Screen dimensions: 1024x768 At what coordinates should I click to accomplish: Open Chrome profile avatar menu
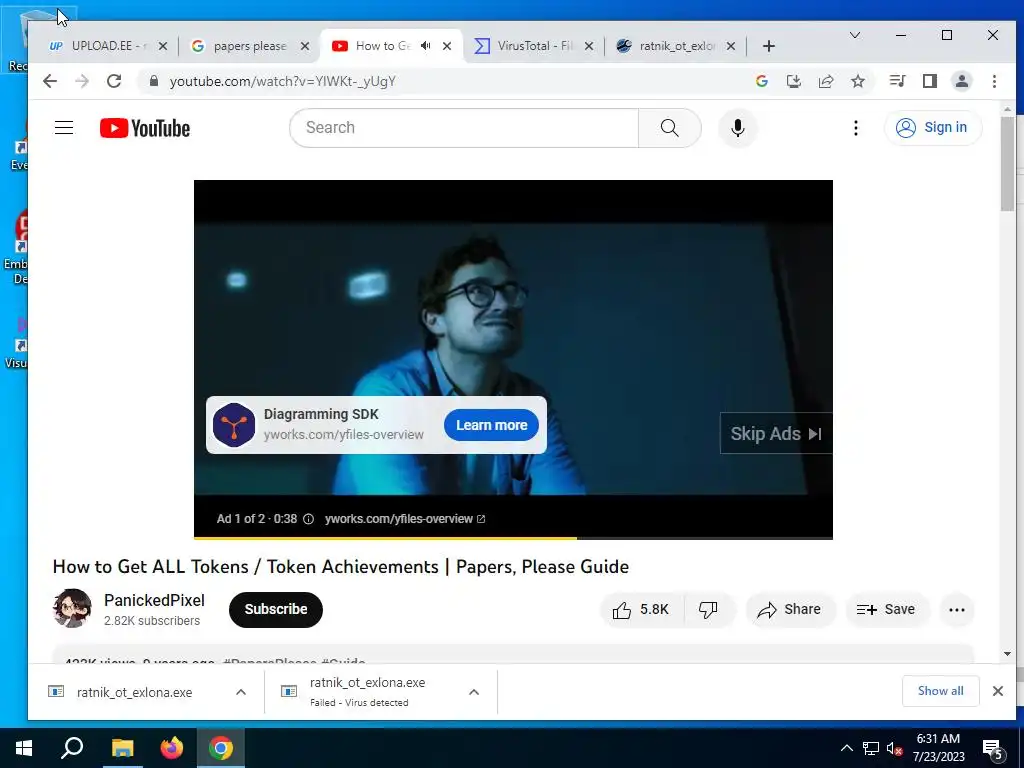point(962,81)
